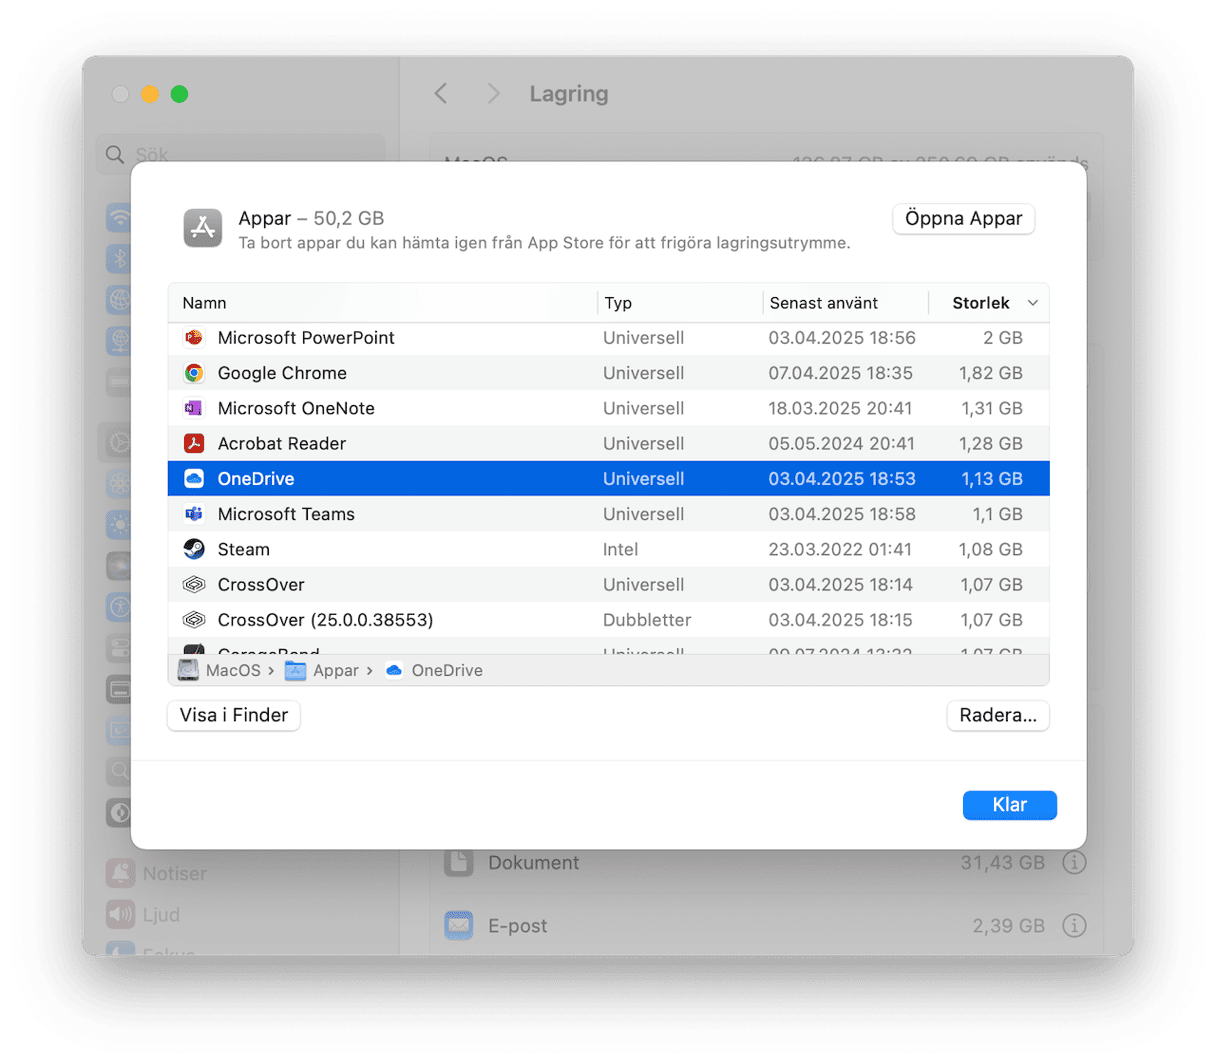Image resolution: width=1216 pixels, height=1064 pixels.
Task: Click the Microsoft Teams app icon
Action: point(194,514)
